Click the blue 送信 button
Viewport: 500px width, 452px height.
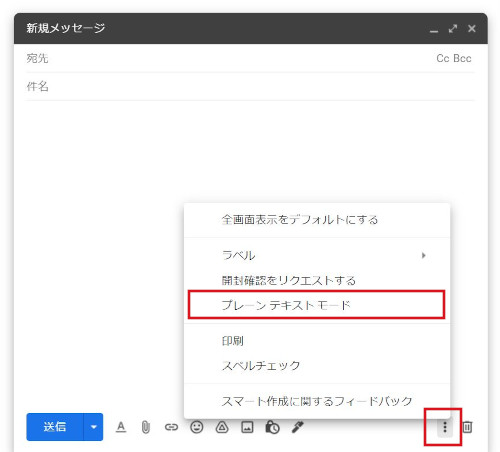click(55, 427)
